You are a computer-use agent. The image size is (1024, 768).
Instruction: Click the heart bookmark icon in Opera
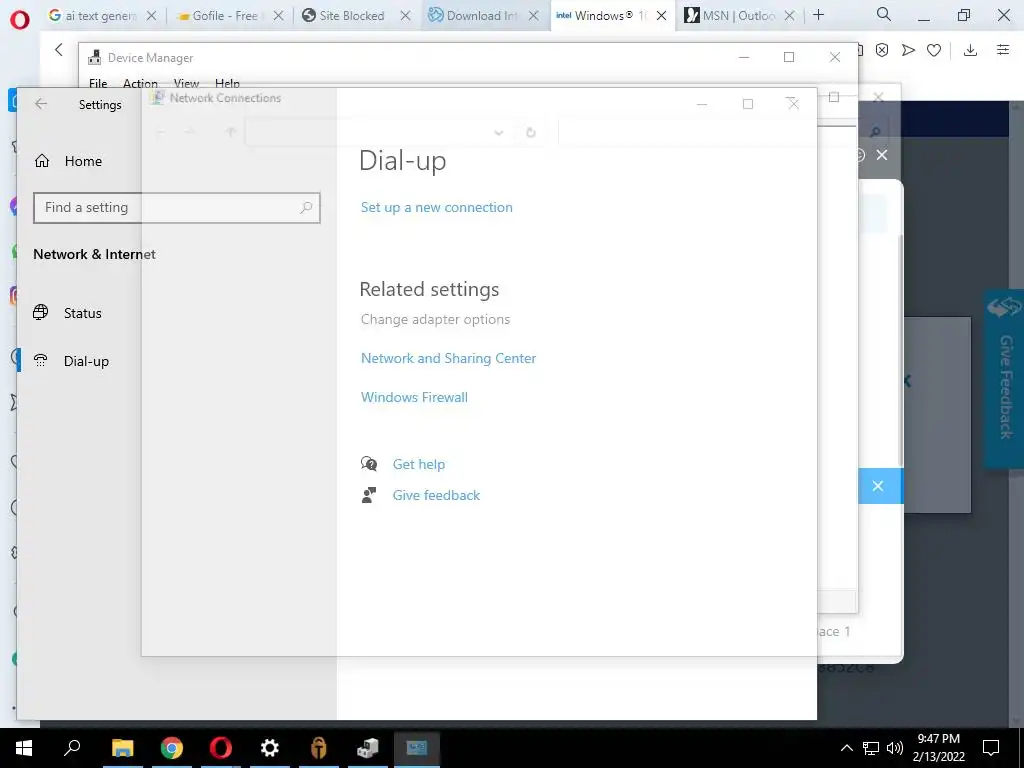(x=934, y=50)
